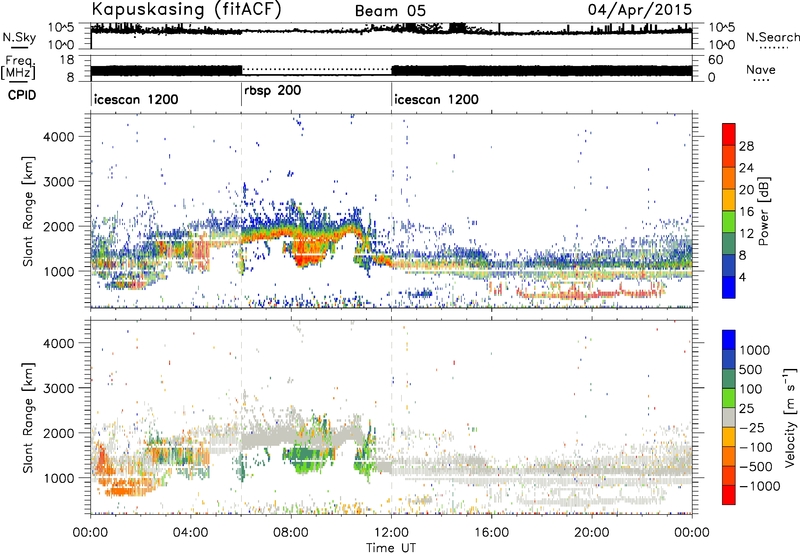This screenshot has height=554, width=800.
Task: Click the 12:00 time tick label
Action: tap(391, 533)
